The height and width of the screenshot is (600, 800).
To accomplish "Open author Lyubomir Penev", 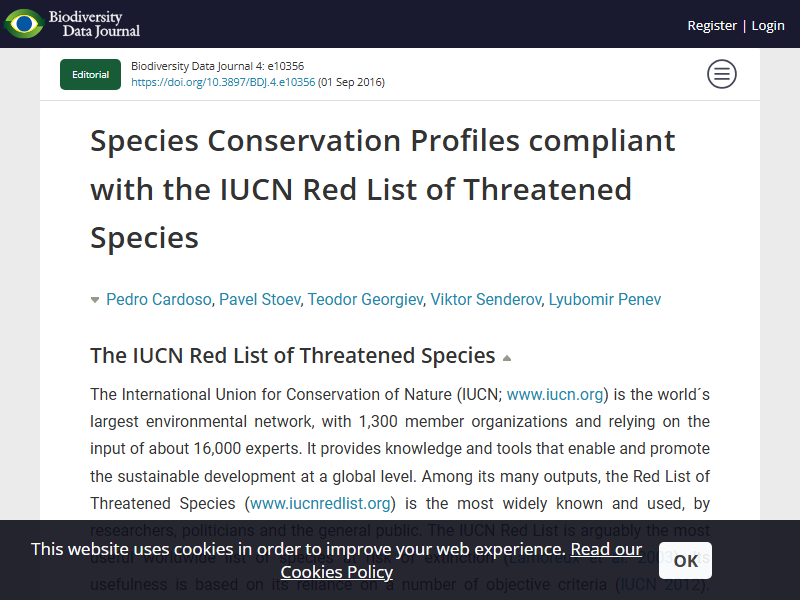I will coord(605,299).
